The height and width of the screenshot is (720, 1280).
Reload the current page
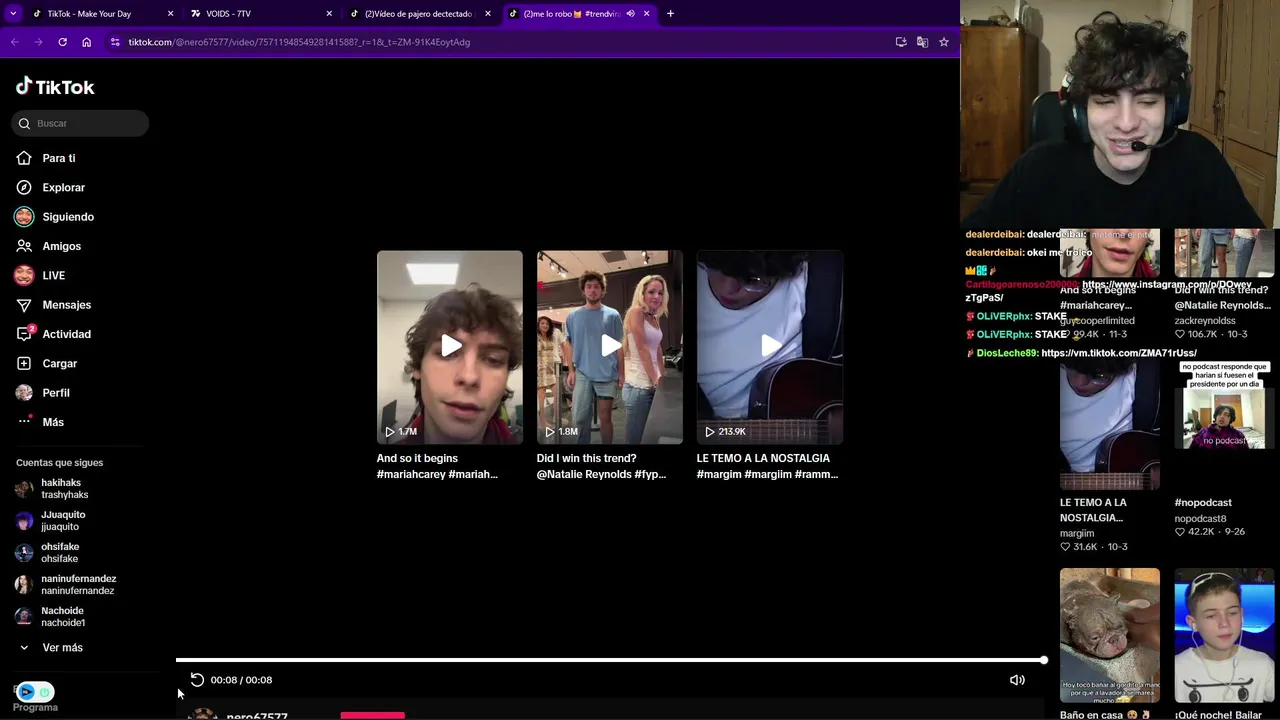click(62, 42)
